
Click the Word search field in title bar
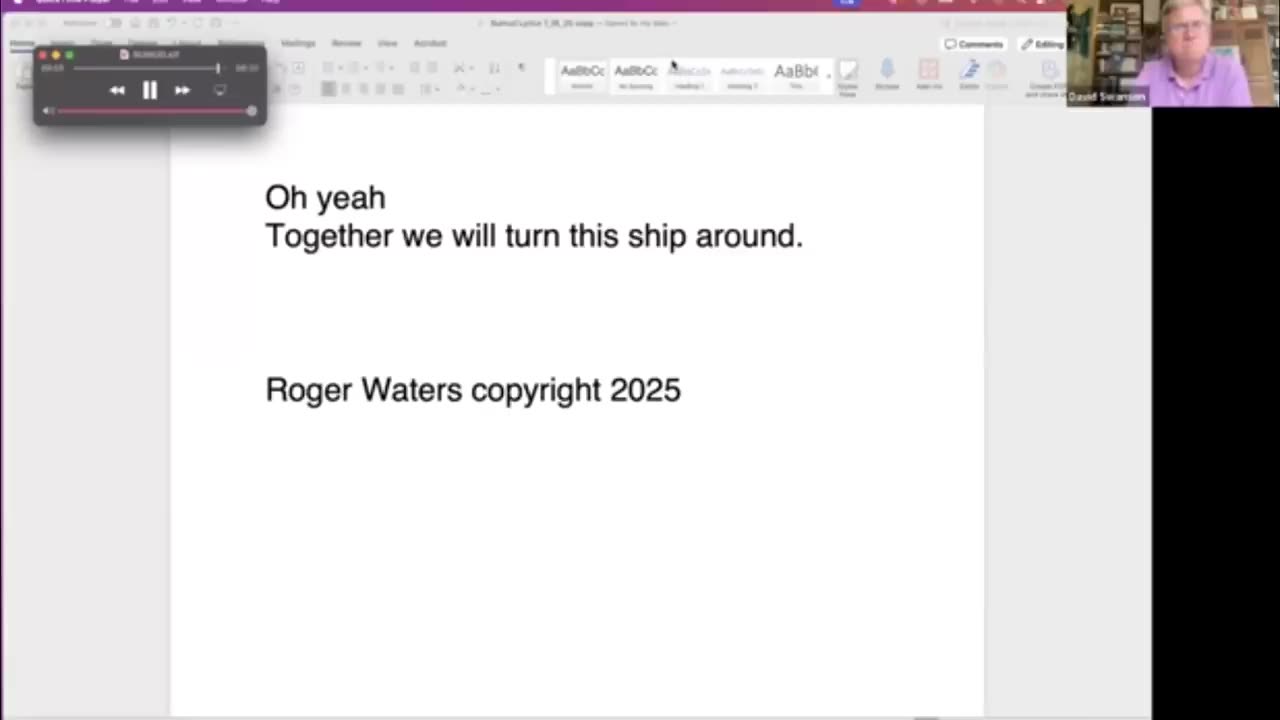[1003, 23]
